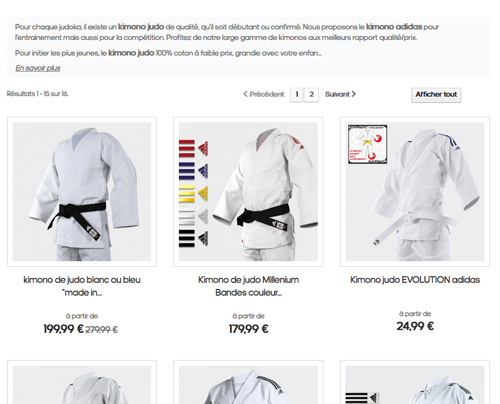
Task: Open Kimono judo EVOLUTION adidas product link
Action: (415, 280)
